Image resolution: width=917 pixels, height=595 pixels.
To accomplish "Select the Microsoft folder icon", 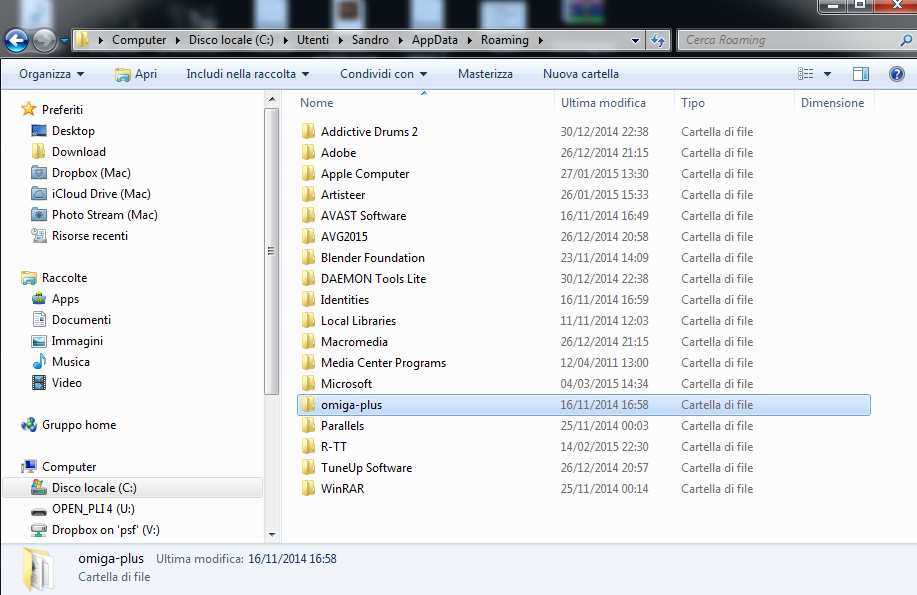I will (x=308, y=383).
